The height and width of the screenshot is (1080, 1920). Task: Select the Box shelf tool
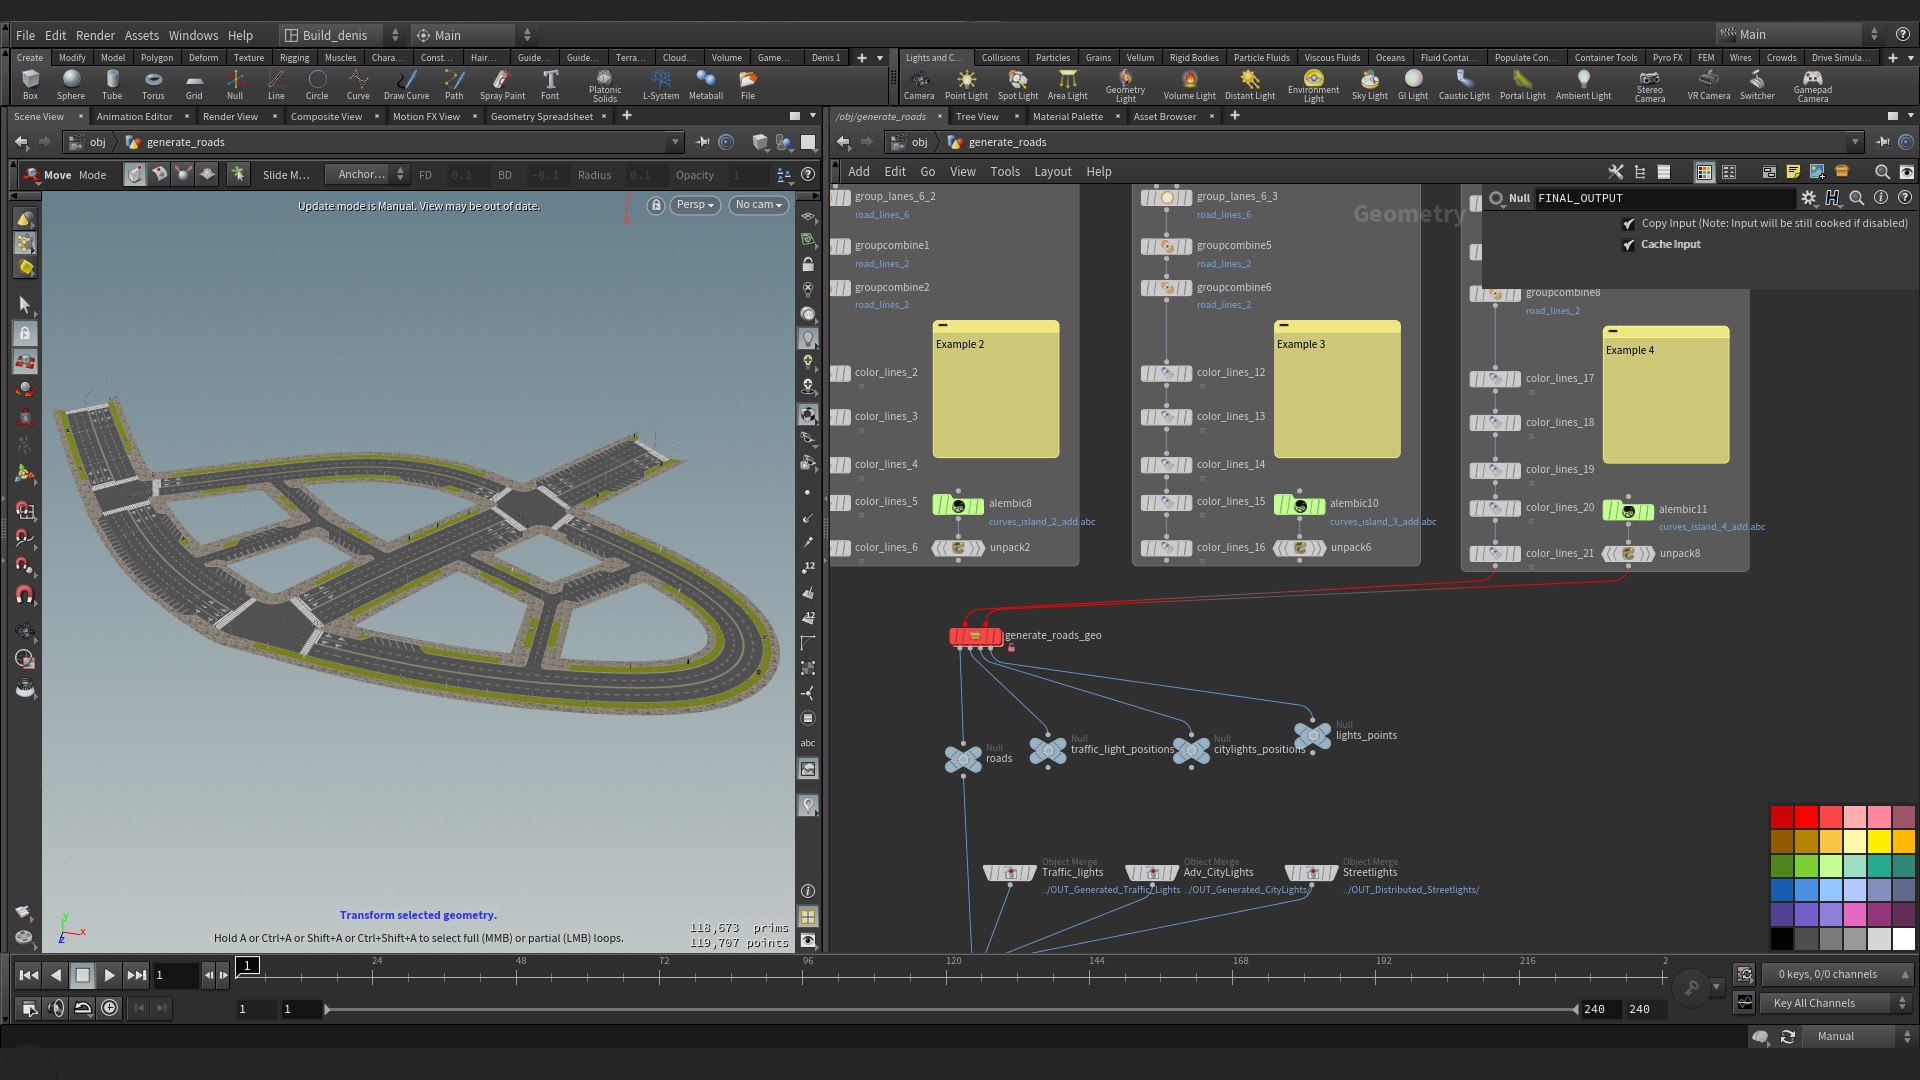click(x=30, y=84)
